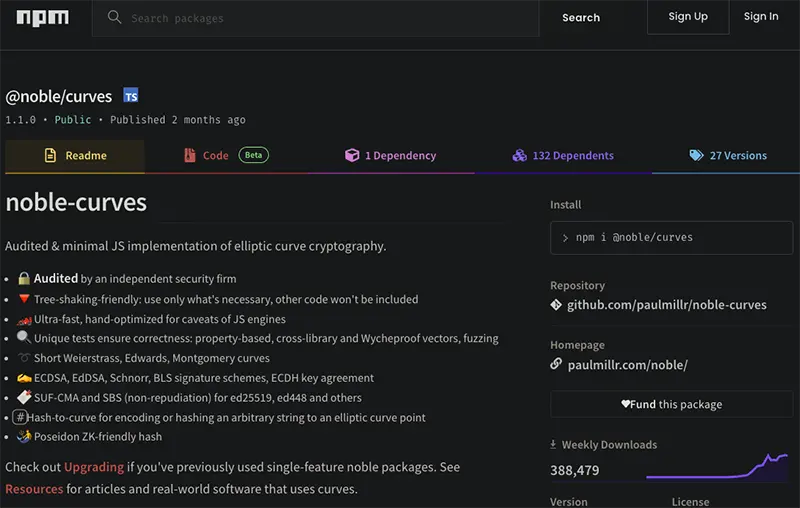This screenshot has width=800, height=508.
Task: Click the dependents cubes icon
Action: pyautogui.click(x=519, y=155)
